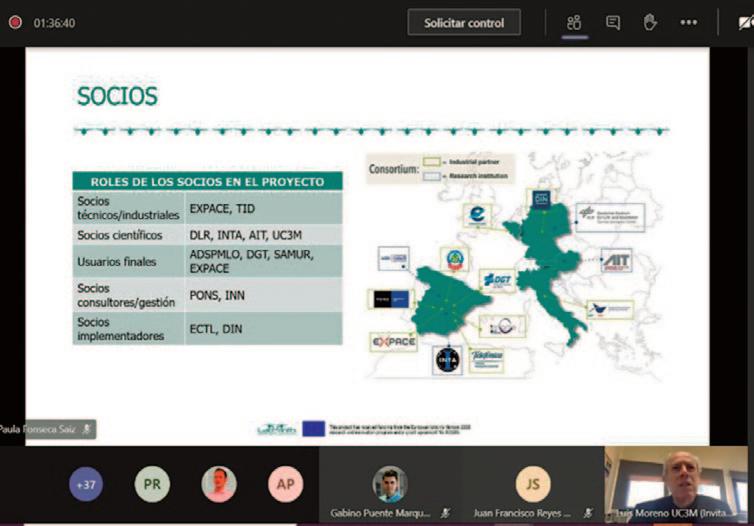The height and width of the screenshot is (526, 754).
Task: Raise your hand in the meeting
Action: (650, 22)
